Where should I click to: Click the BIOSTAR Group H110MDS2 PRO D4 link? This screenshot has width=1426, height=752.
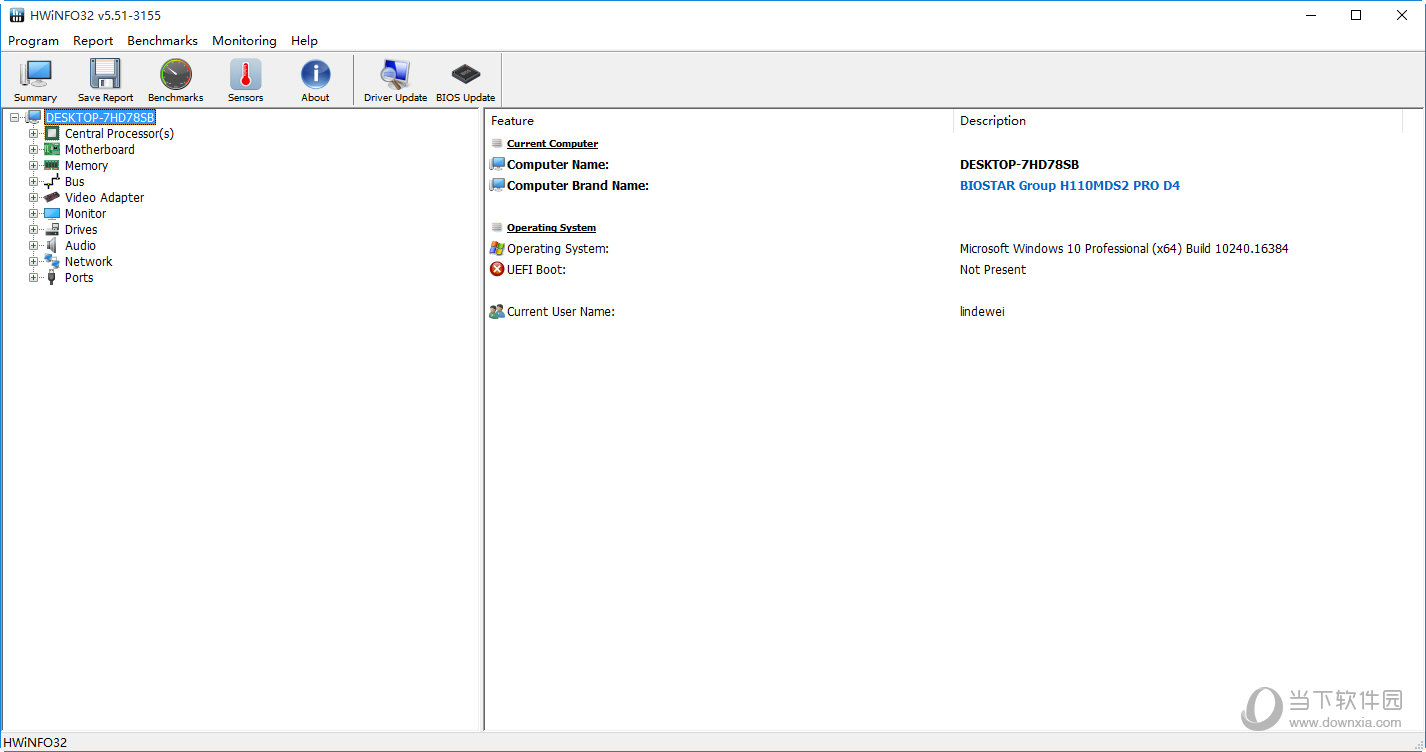click(1069, 185)
